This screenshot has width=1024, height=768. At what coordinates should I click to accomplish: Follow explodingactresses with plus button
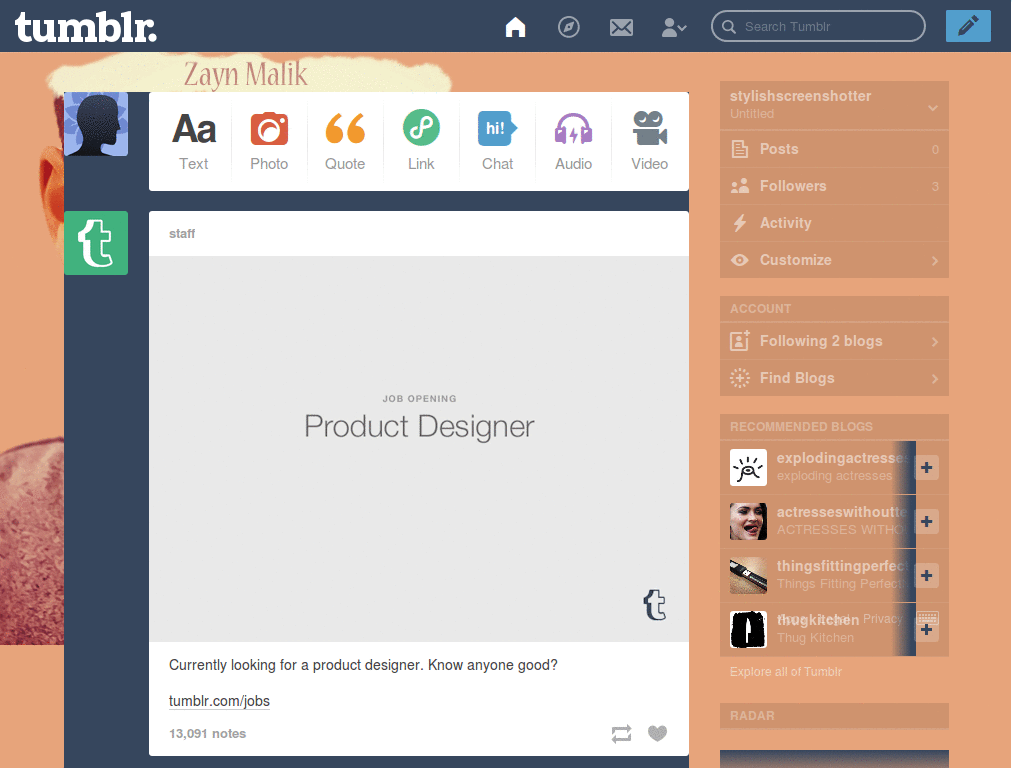(926, 468)
